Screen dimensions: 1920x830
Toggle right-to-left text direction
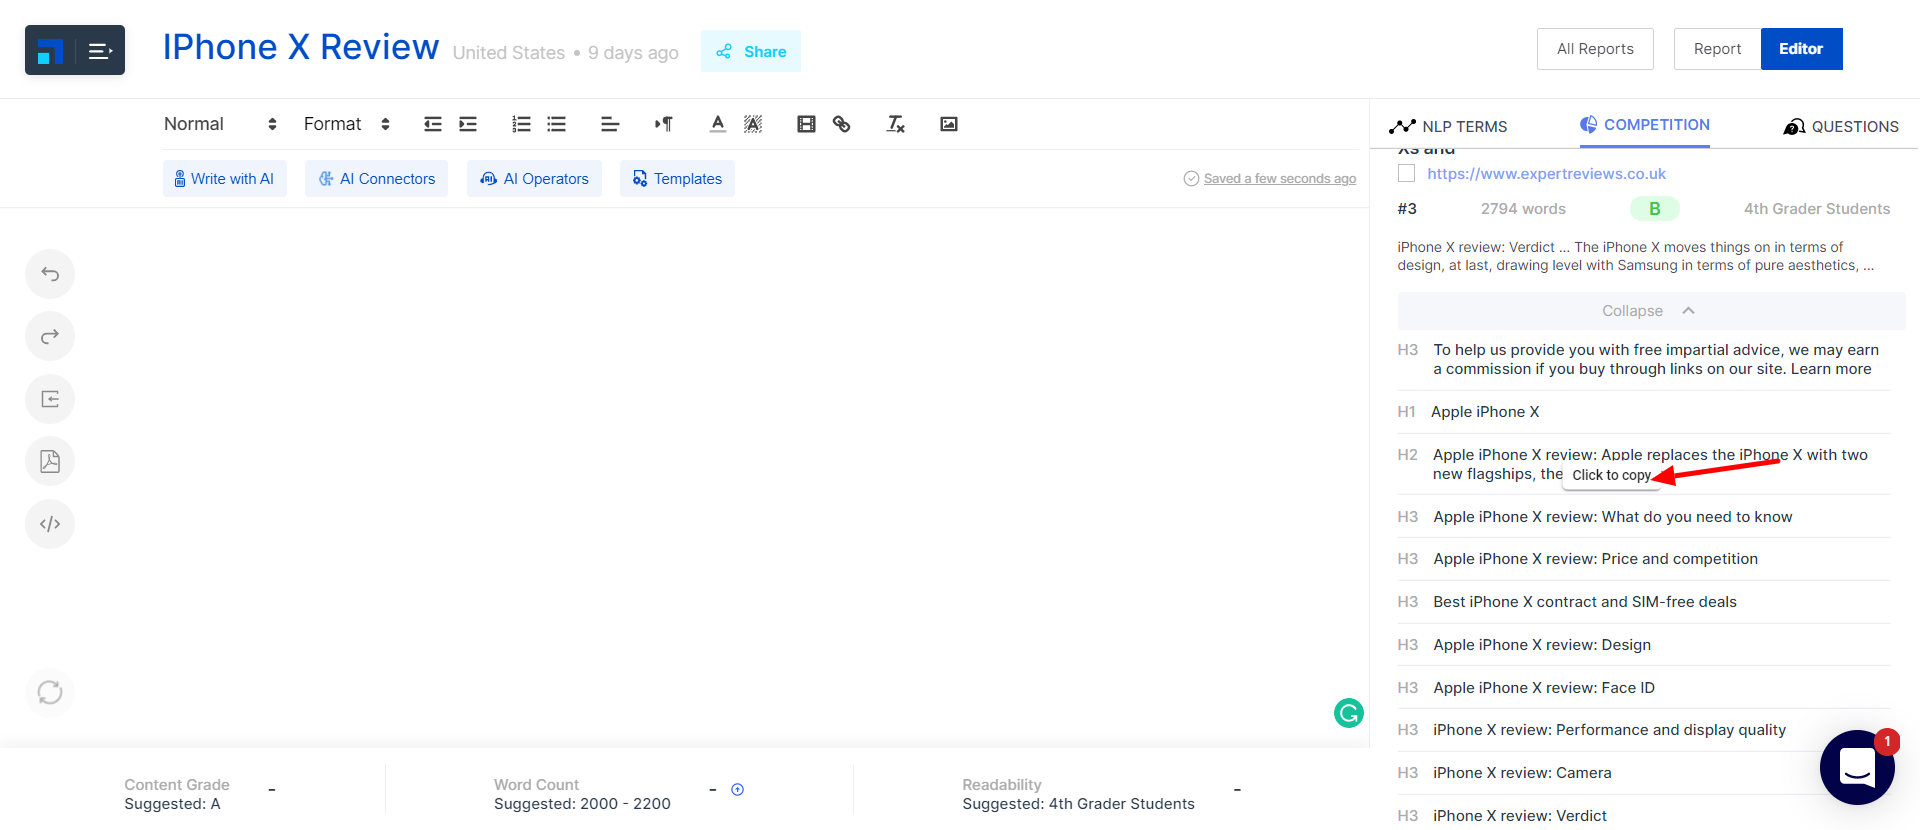pos(664,124)
